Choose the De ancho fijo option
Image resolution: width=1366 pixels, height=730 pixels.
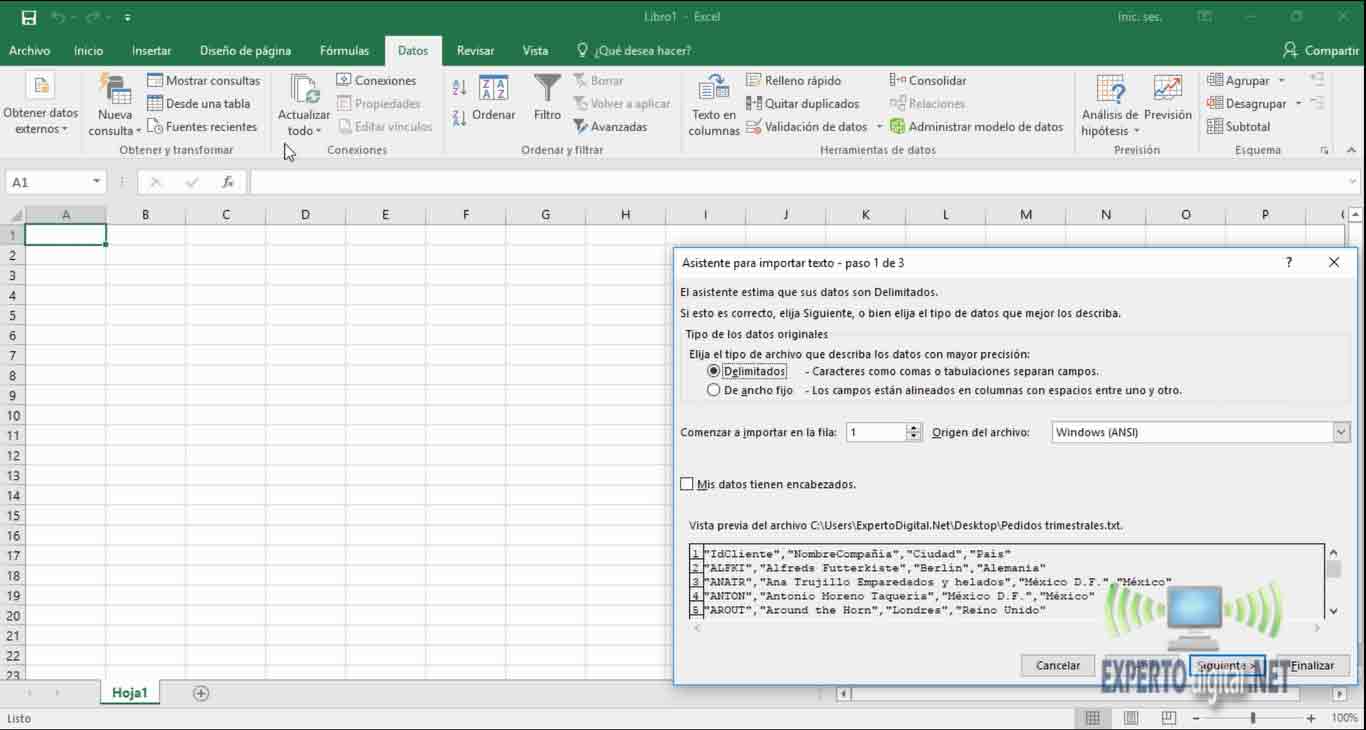[714, 390]
